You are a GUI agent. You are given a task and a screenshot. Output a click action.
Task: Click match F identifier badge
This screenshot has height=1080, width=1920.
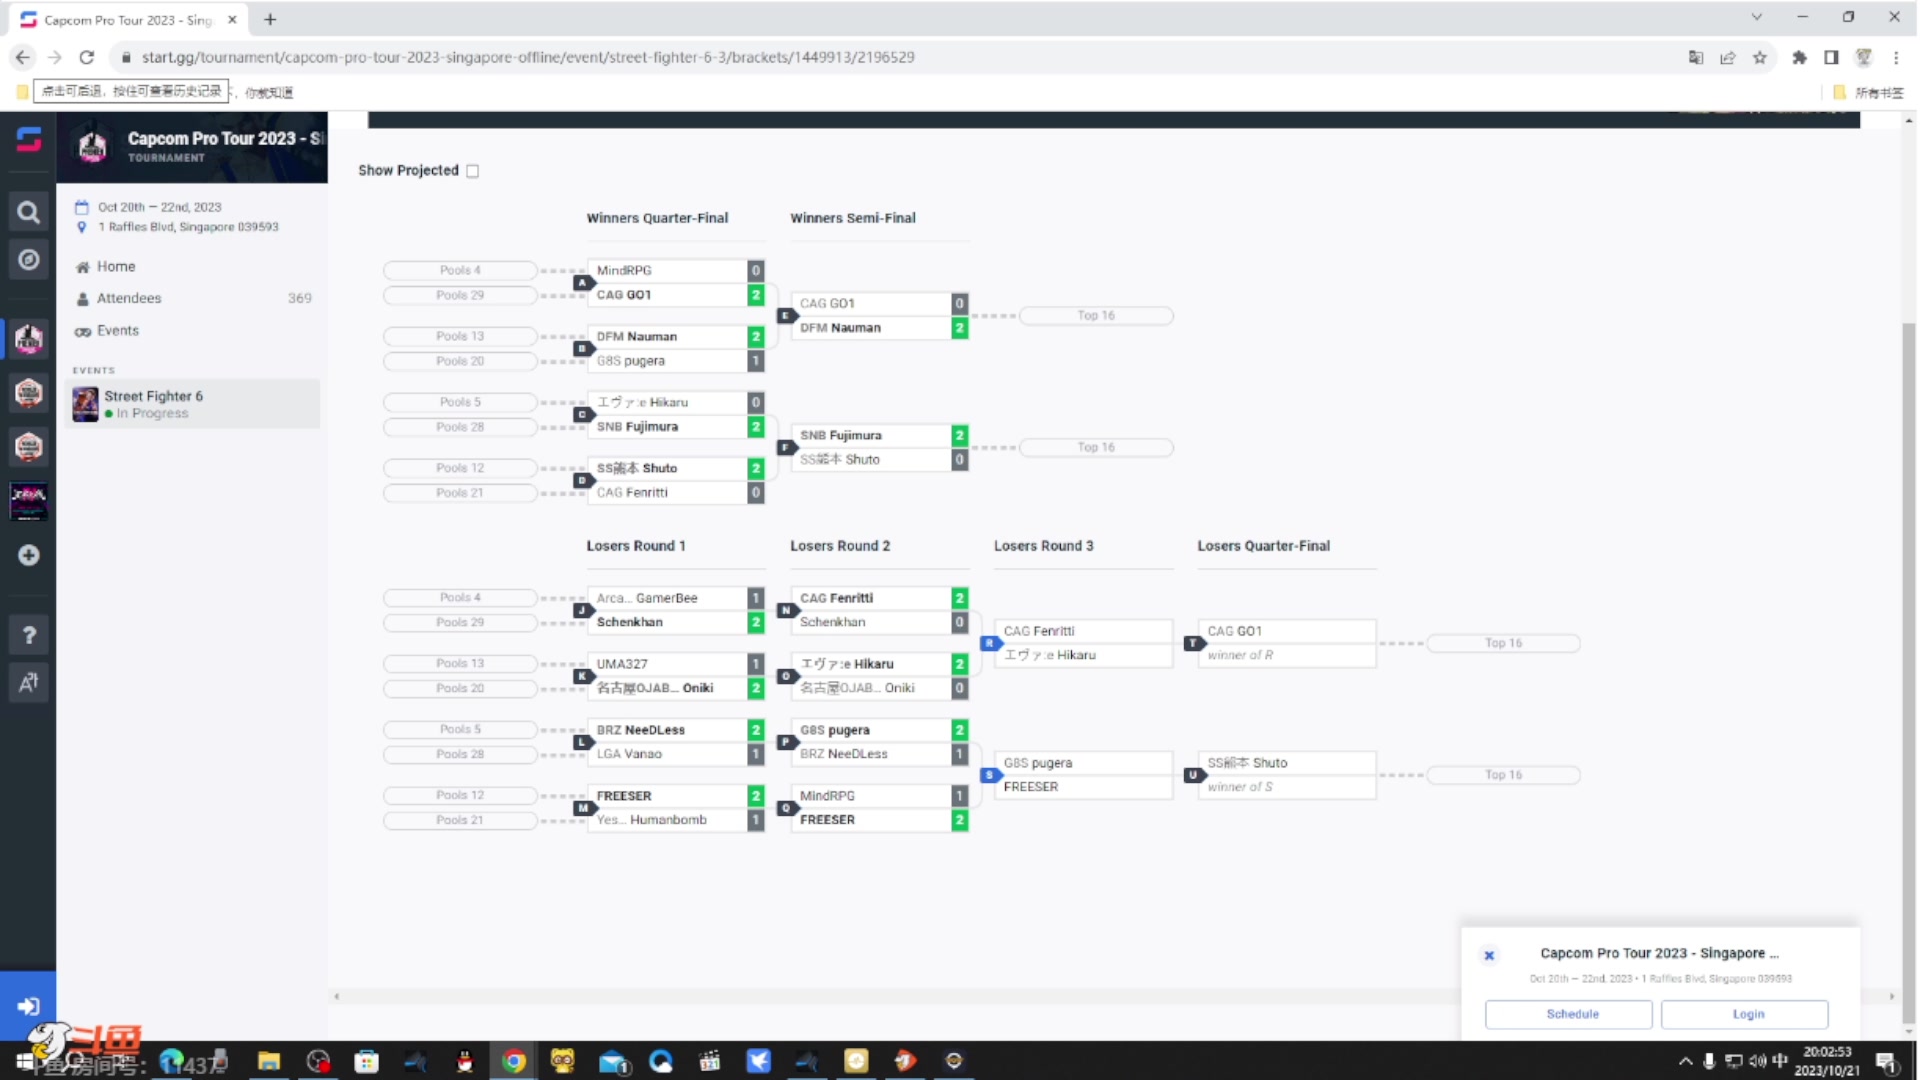(785, 448)
